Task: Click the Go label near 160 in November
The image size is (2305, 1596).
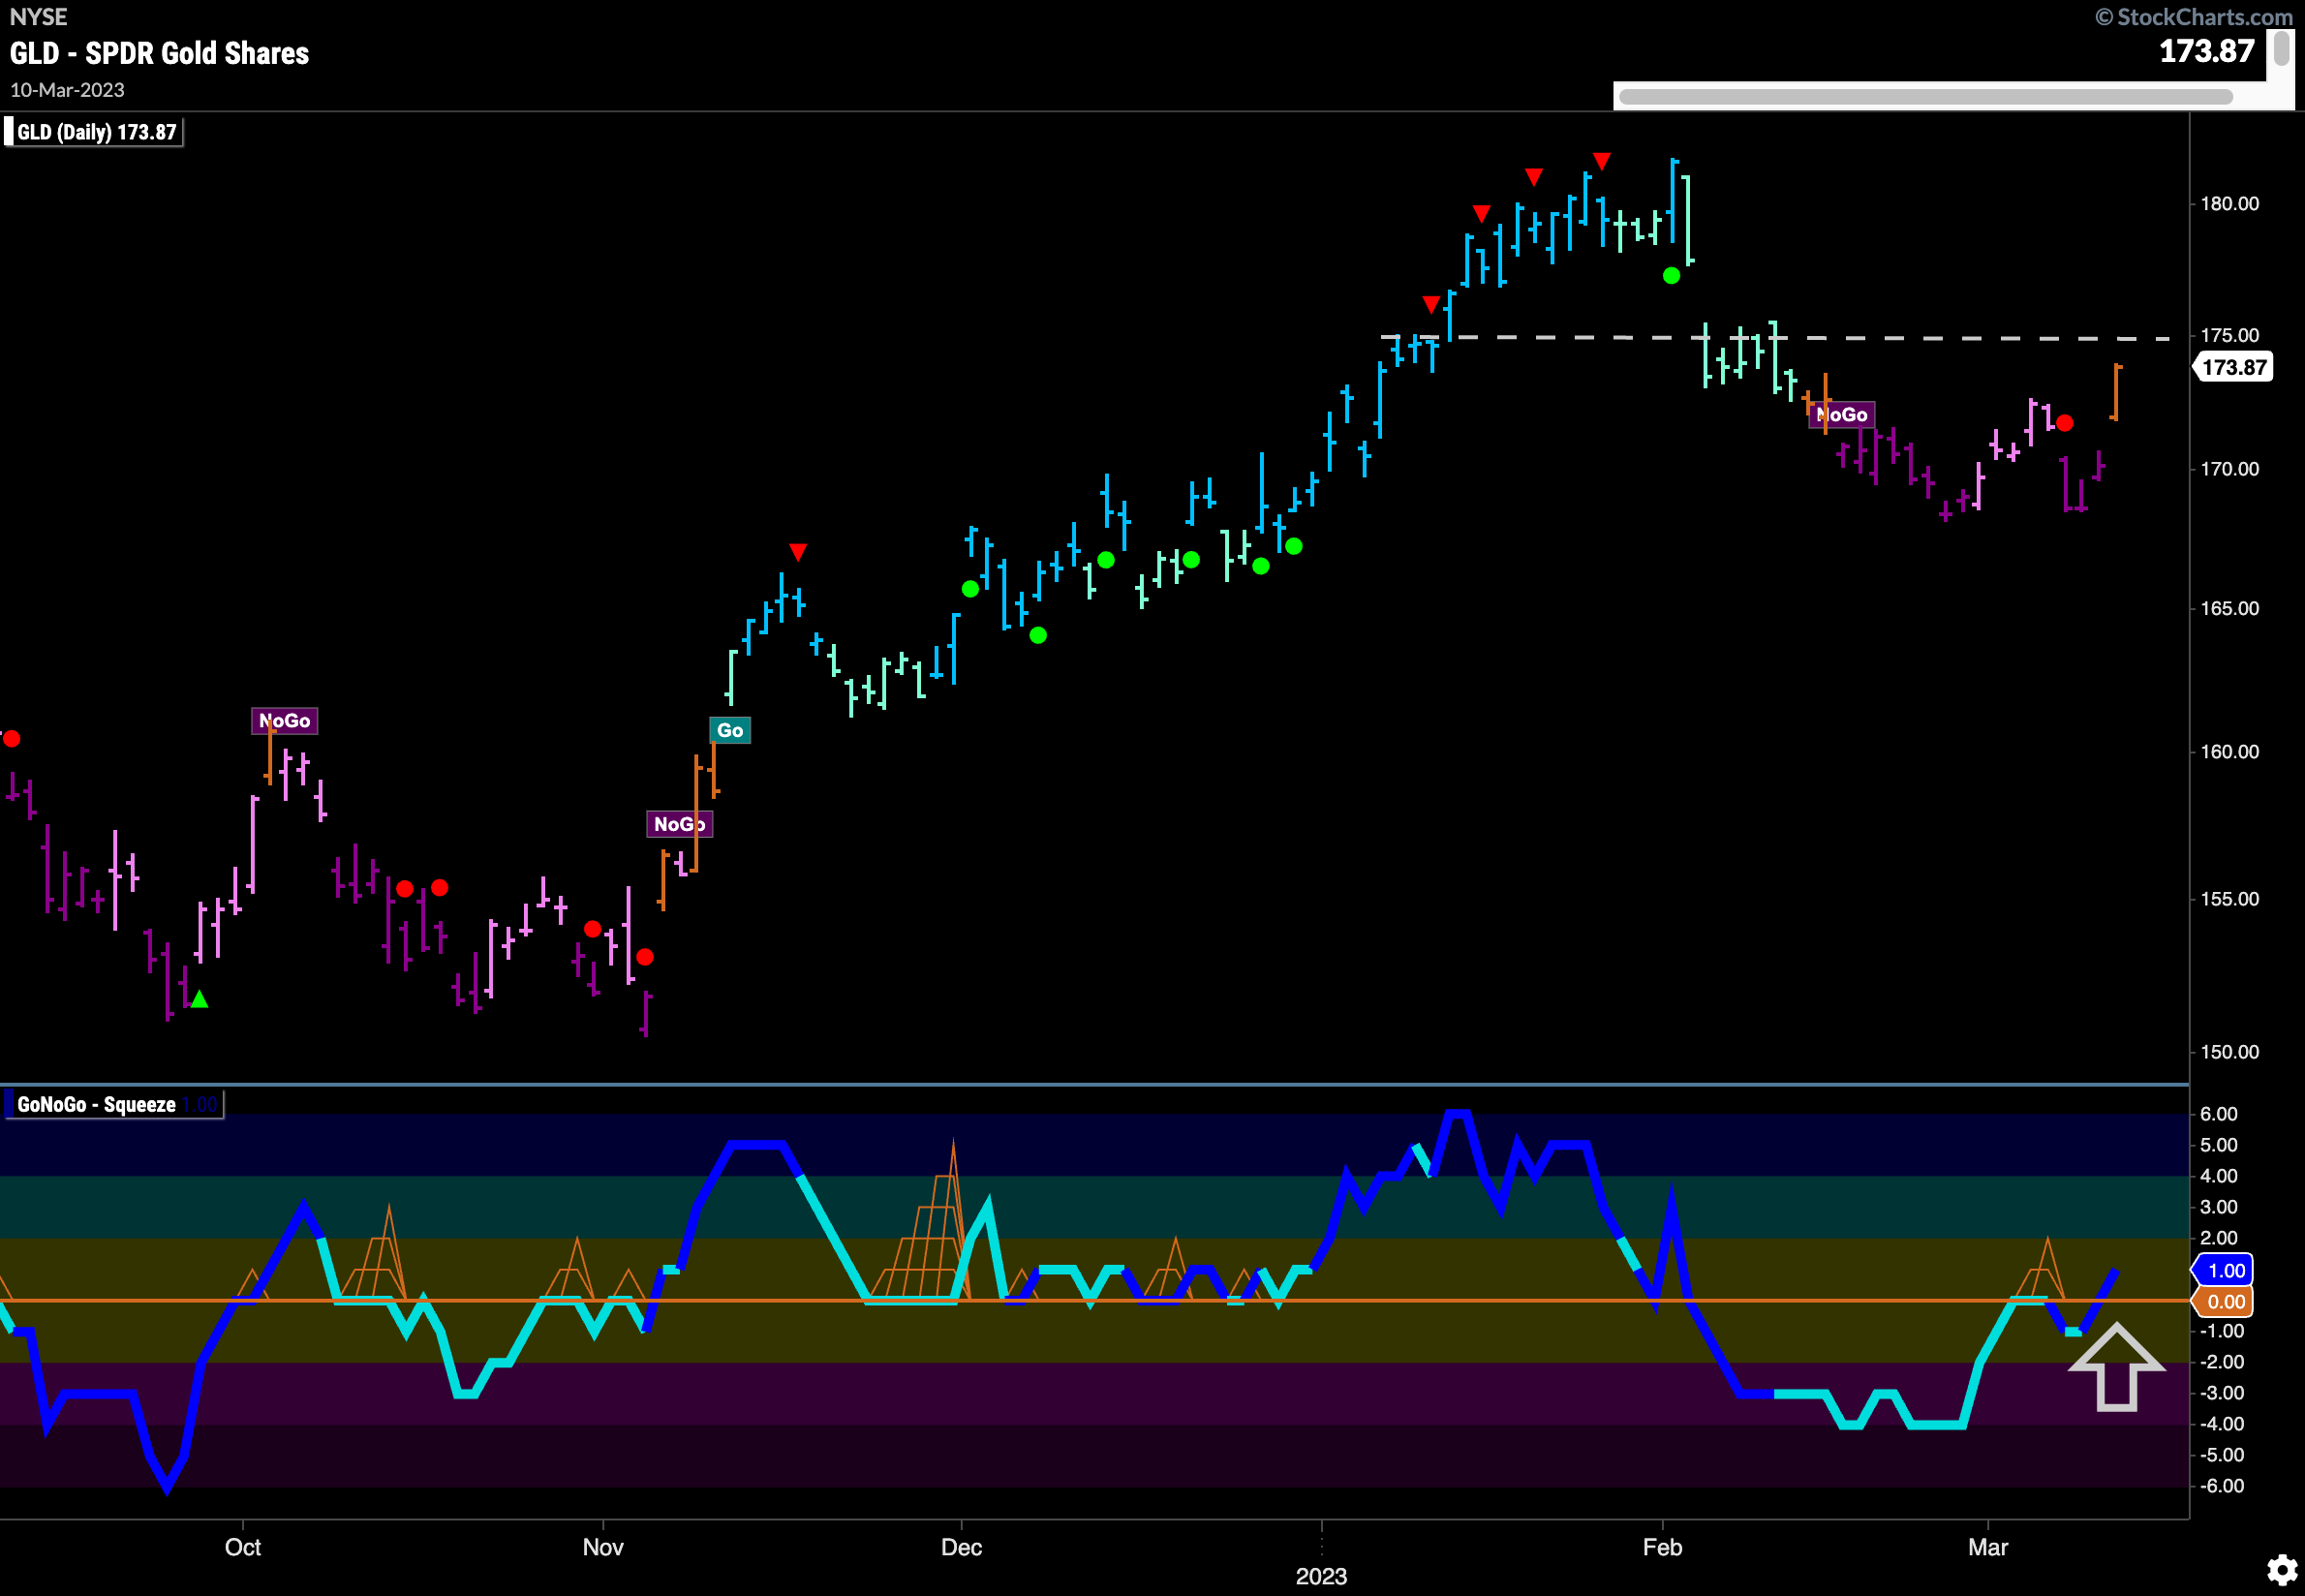Action: [x=730, y=730]
